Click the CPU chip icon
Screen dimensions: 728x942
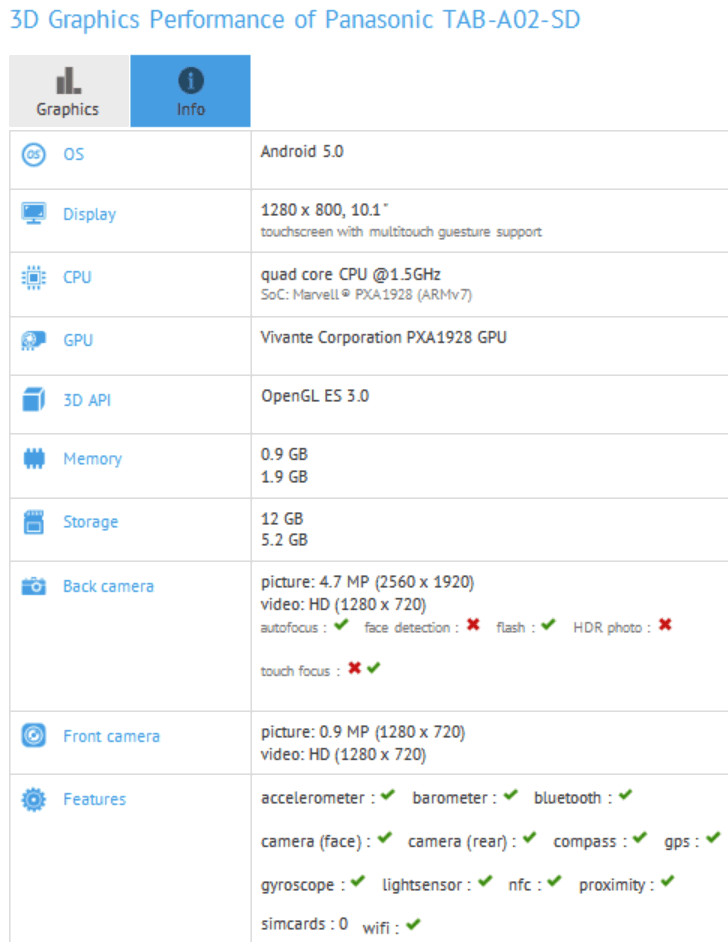(34, 278)
